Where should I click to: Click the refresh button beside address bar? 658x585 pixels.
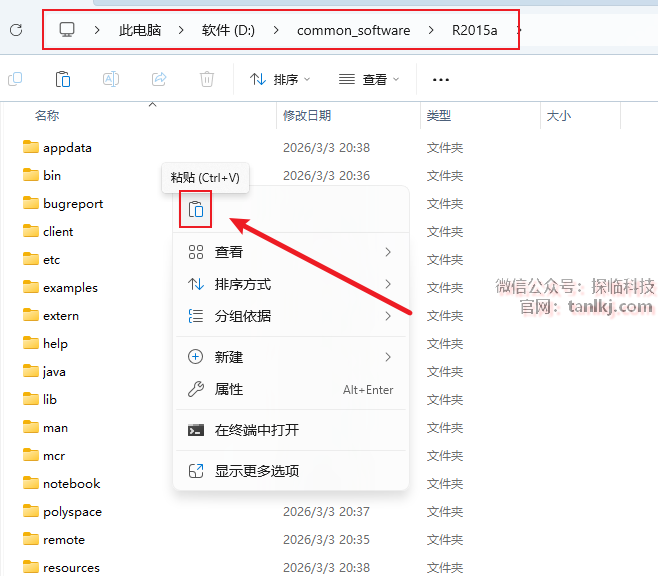(16, 30)
